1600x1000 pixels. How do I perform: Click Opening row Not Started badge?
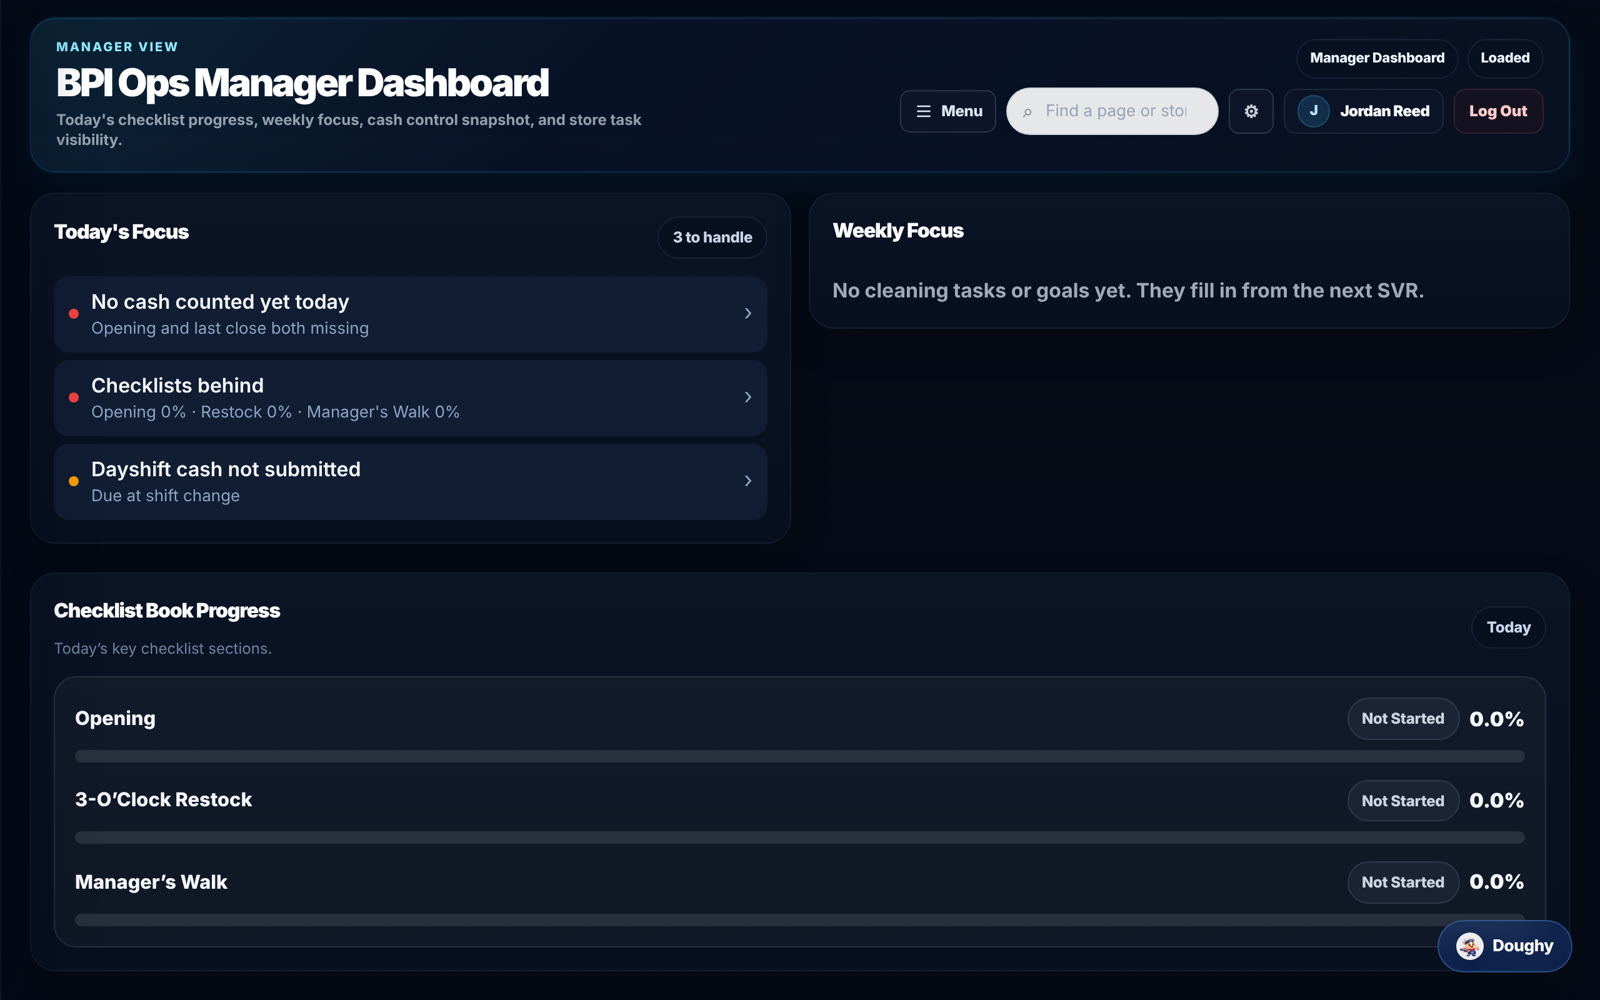click(1403, 719)
